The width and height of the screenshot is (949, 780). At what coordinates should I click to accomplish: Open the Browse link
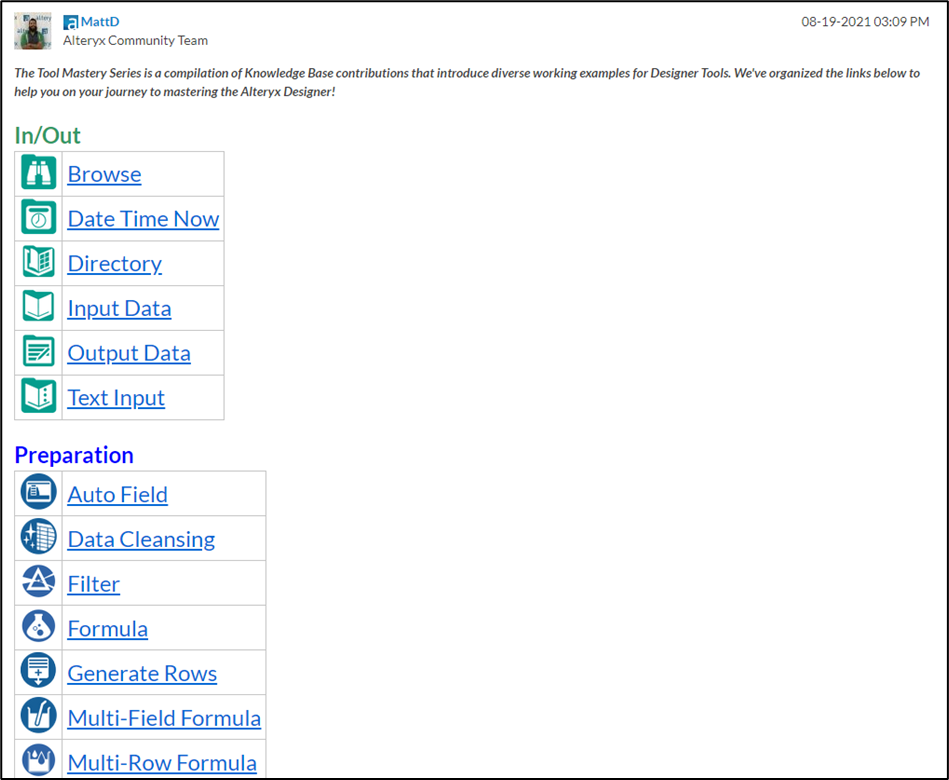point(104,174)
